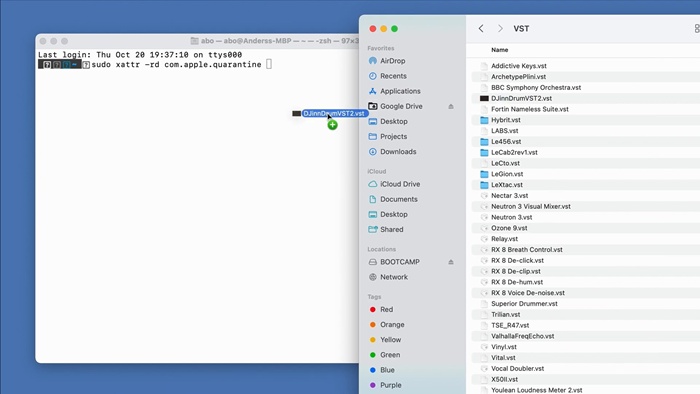This screenshot has height=394, width=700.
Task: Click the LeGion.vst folder icon
Action: click(x=484, y=174)
